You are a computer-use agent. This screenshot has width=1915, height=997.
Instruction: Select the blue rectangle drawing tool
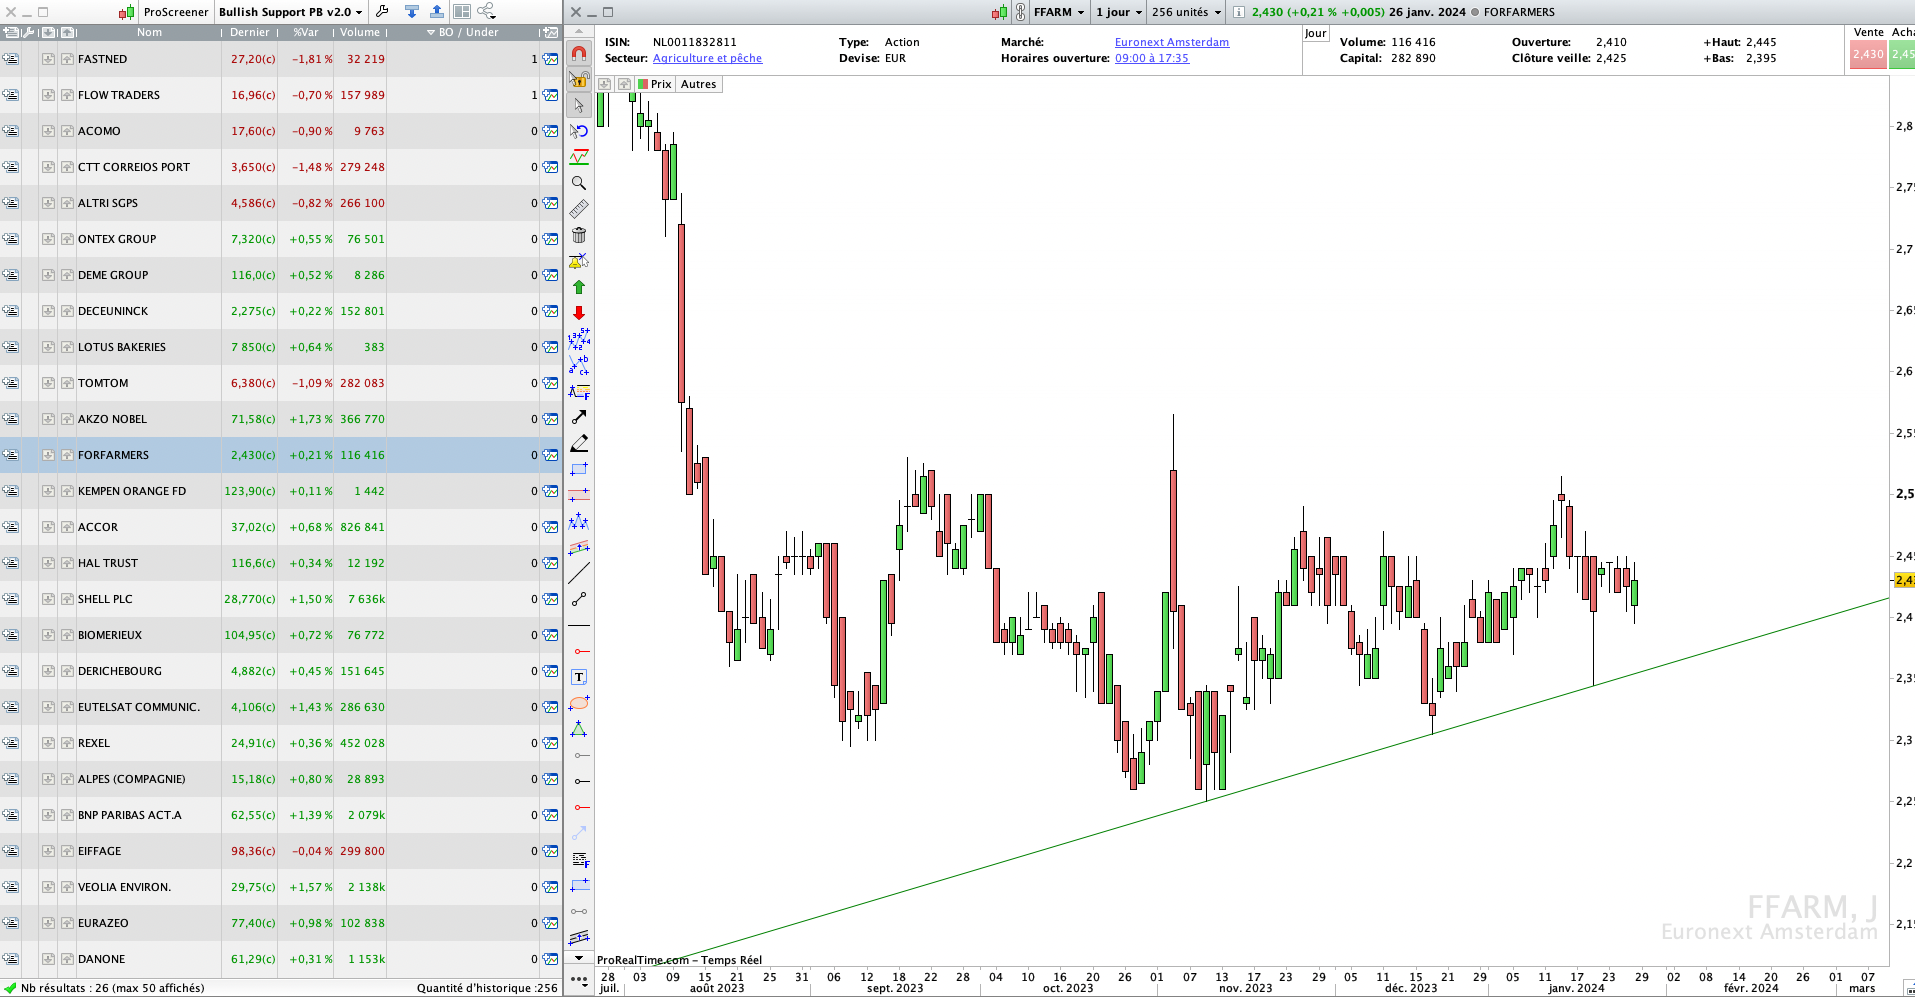tap(579, 469)
